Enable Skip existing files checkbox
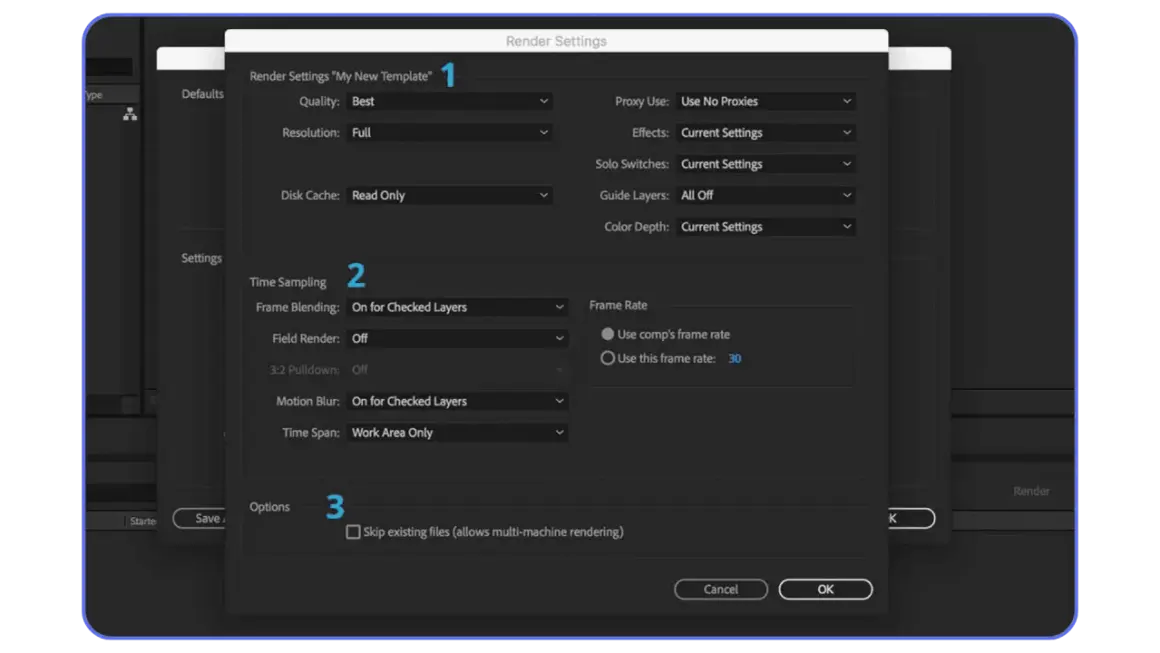1160x653 pixels. (x=354, y=532)
